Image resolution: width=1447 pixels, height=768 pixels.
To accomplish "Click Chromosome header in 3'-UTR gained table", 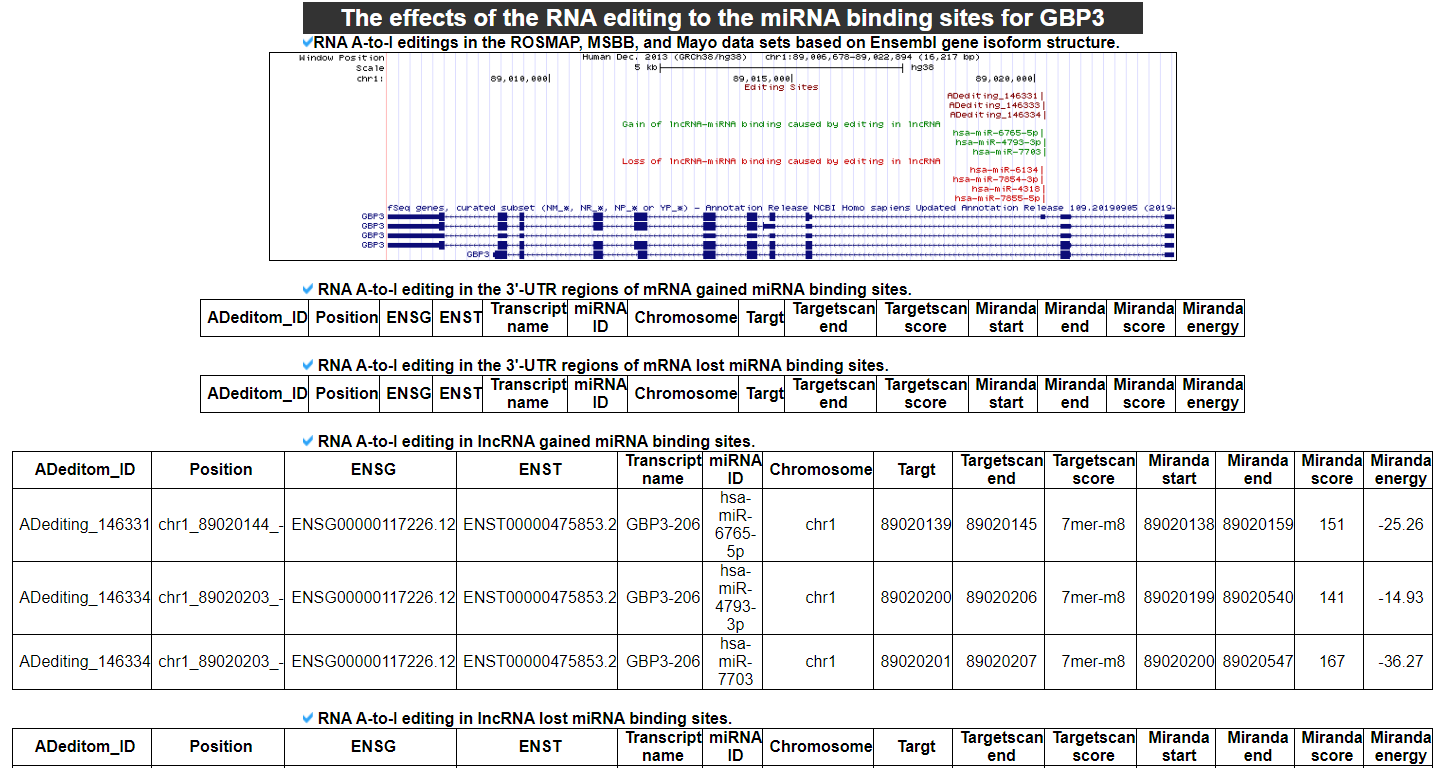I will (685, 317).
